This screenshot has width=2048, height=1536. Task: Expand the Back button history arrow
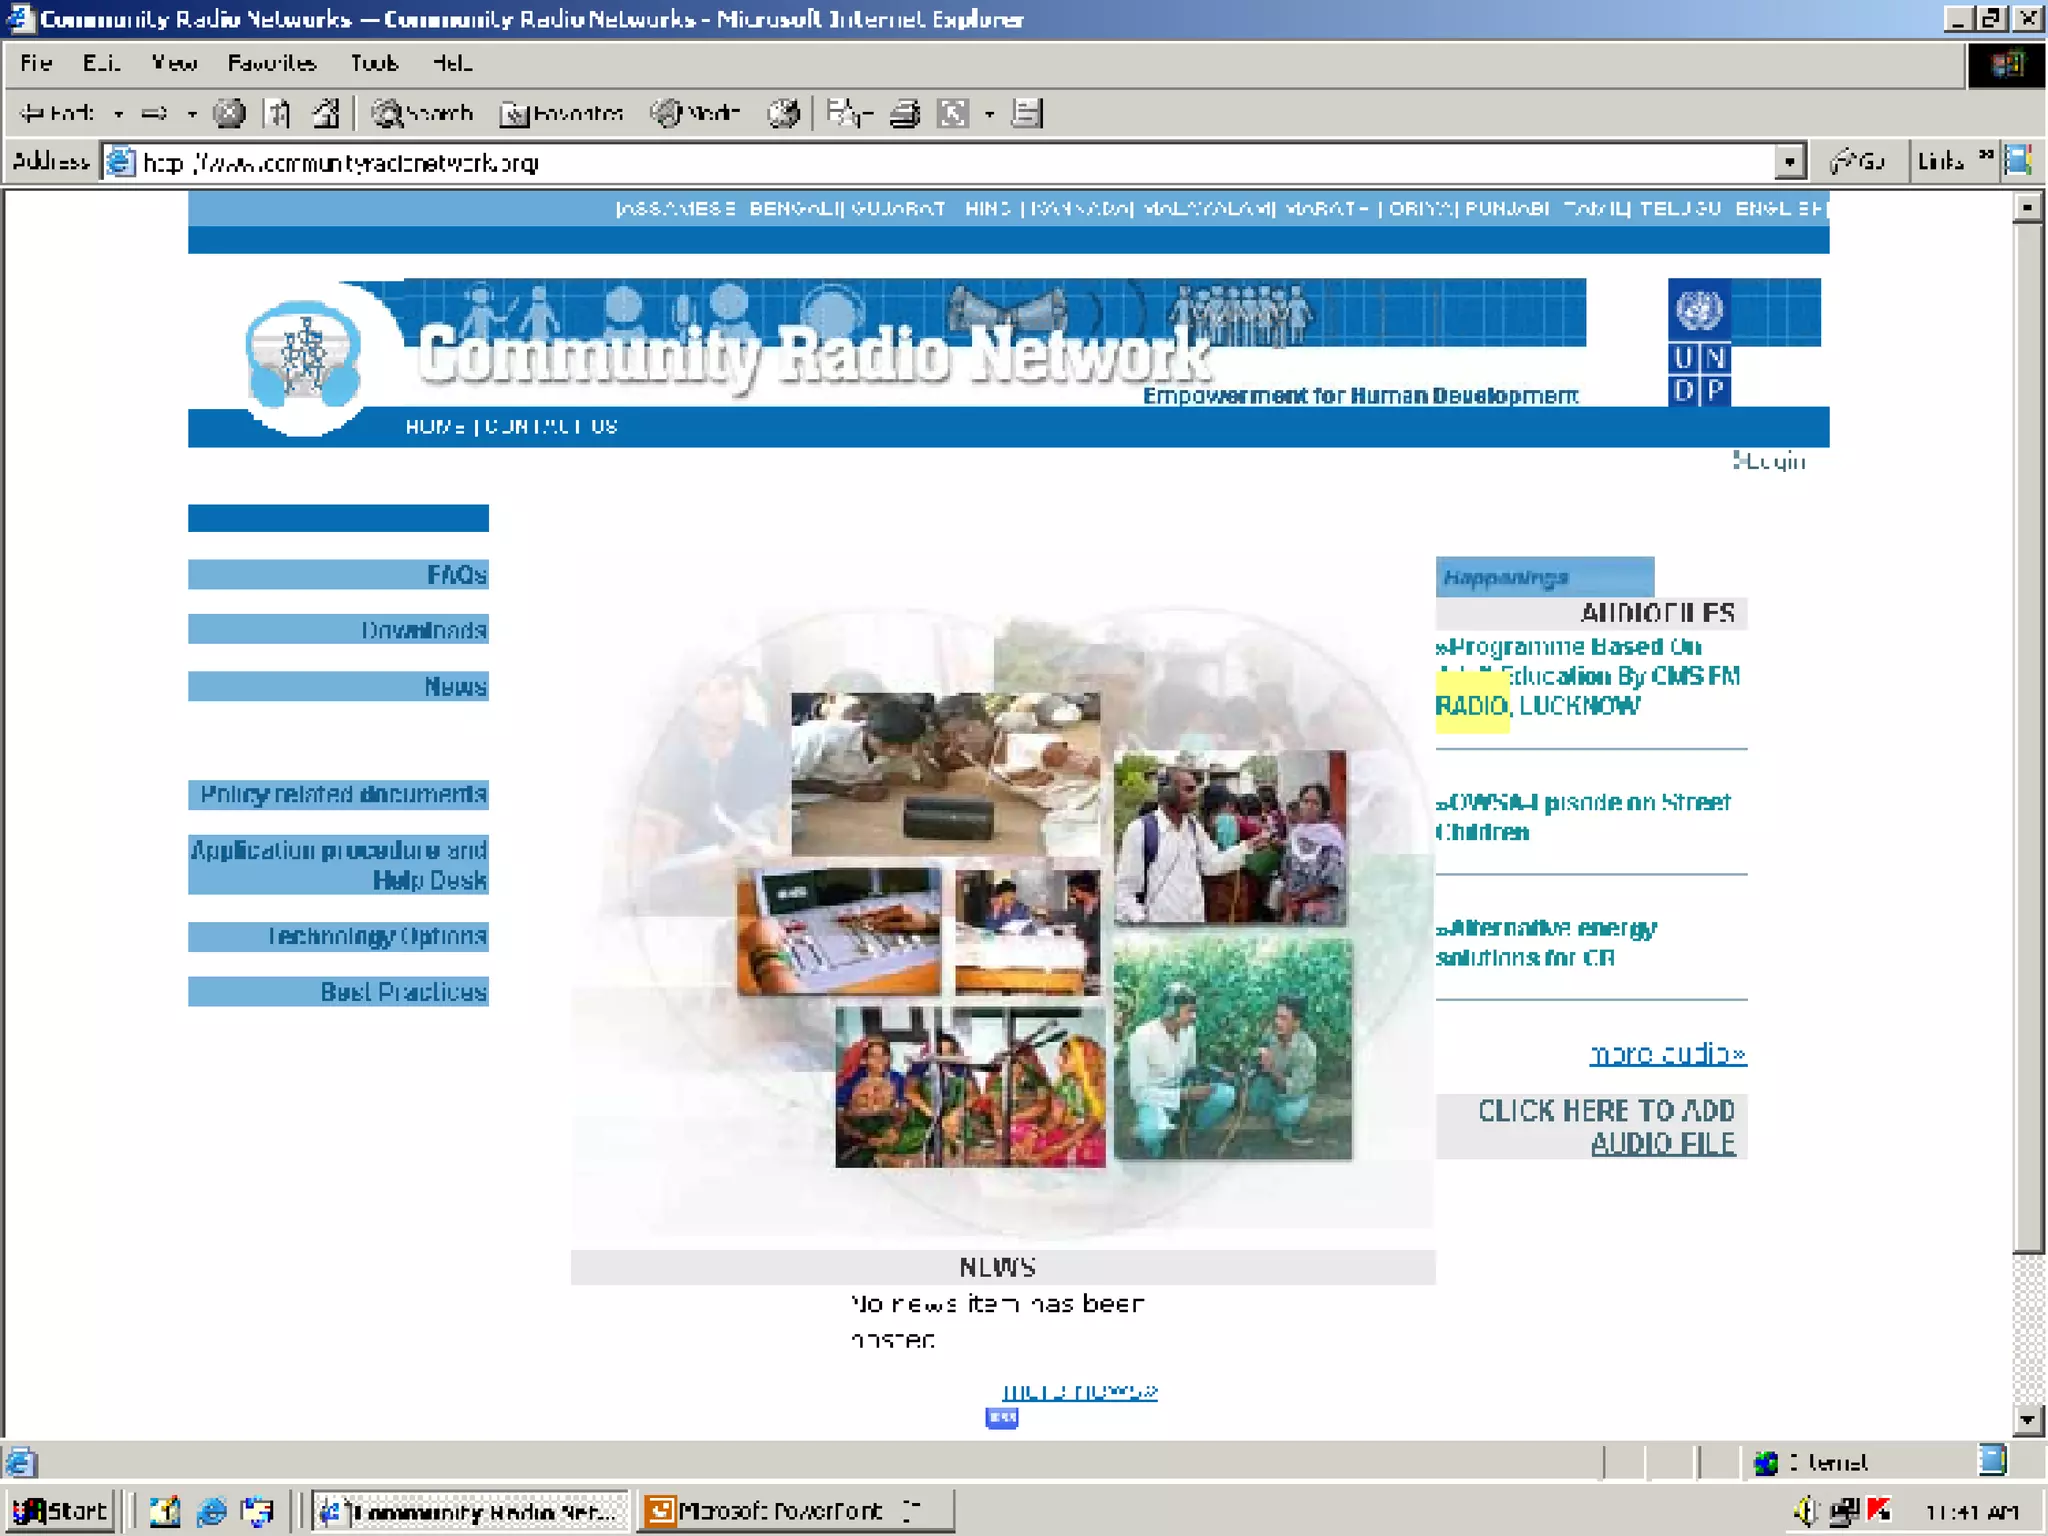click(x=119, y=114)
